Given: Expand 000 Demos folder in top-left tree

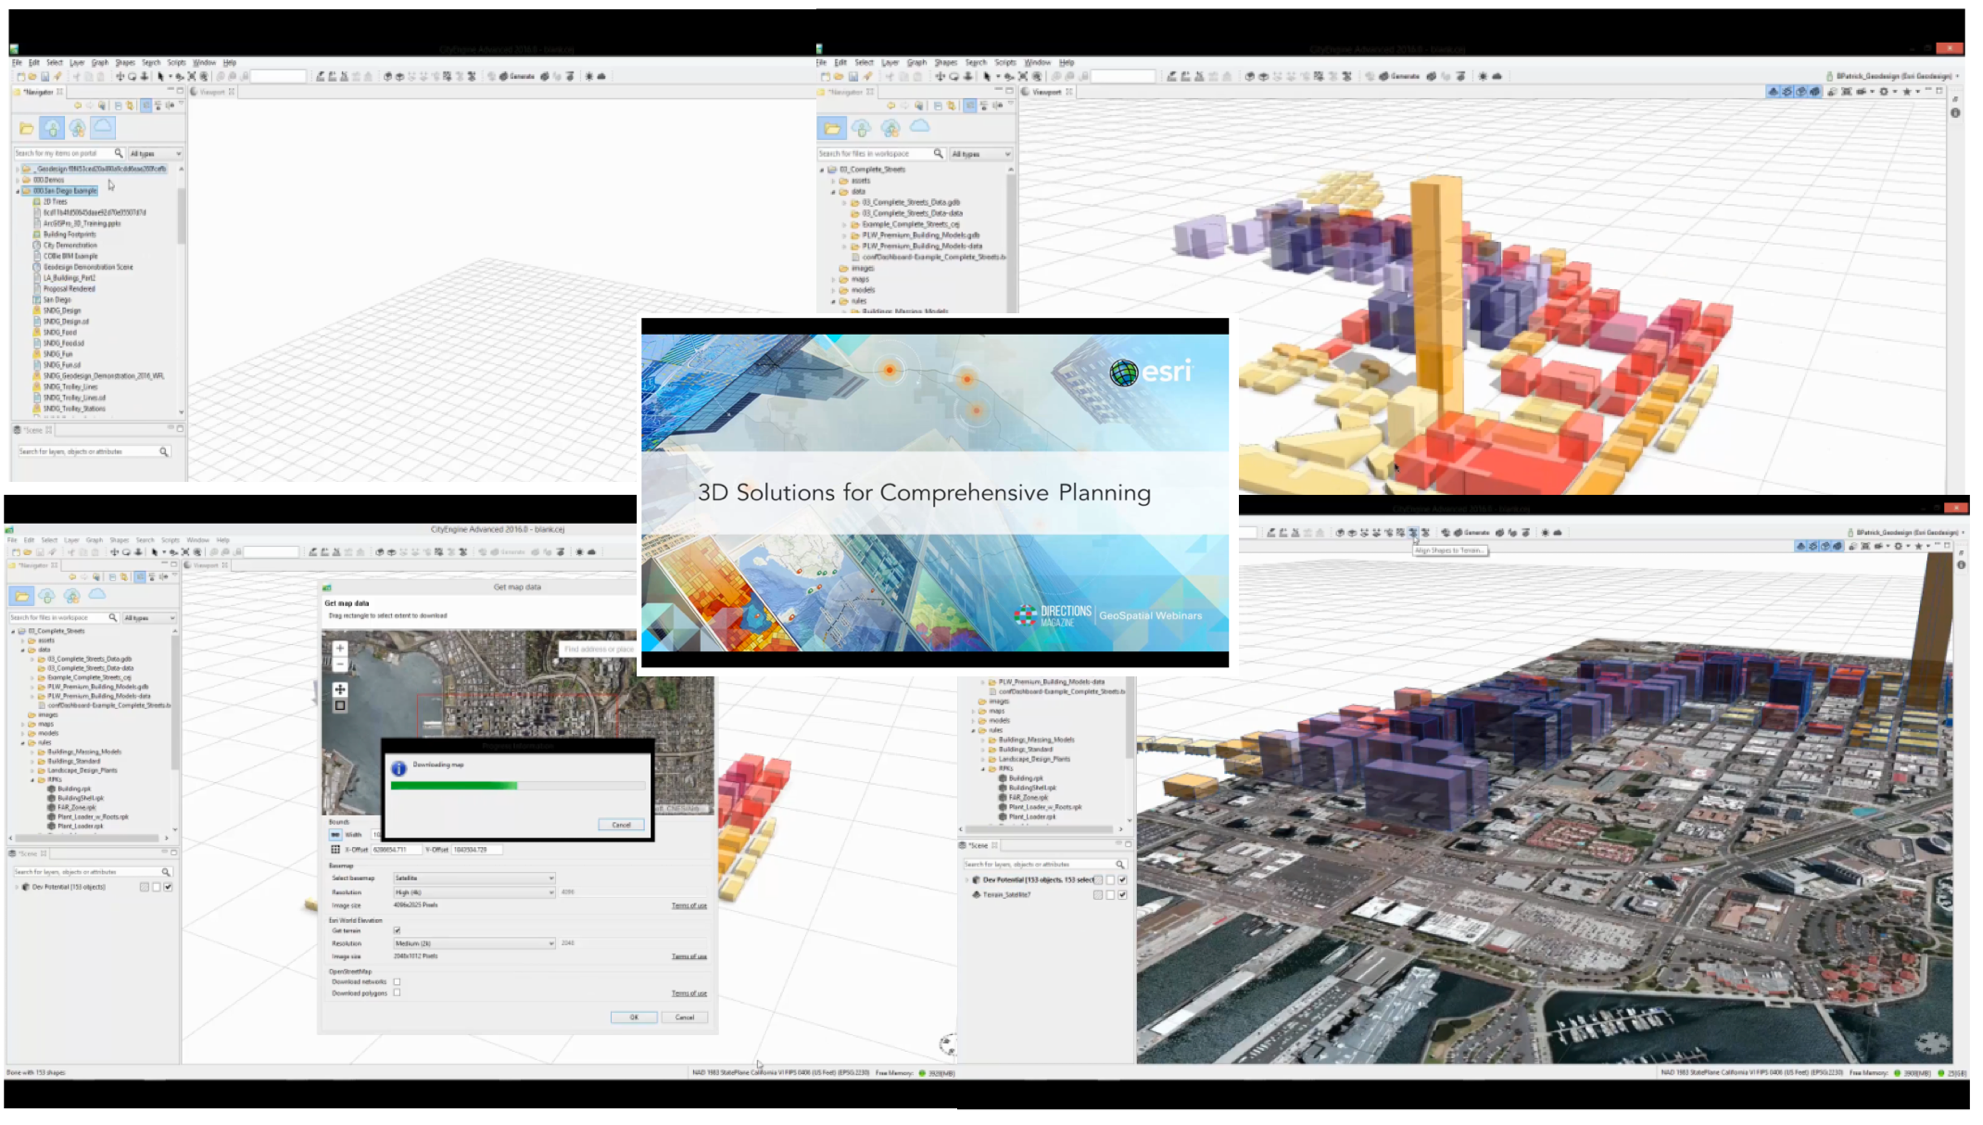Looking at the screenshot, I should (x=18, y=180).
